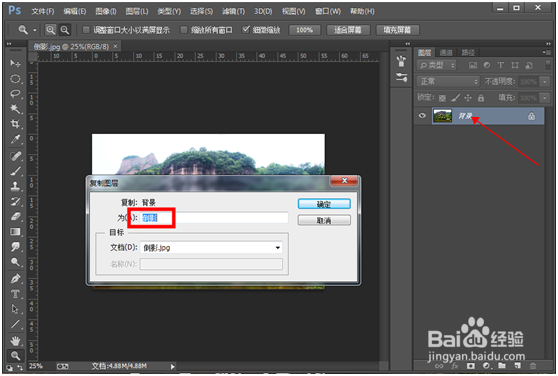This screenshot has width=558, height=376.
Task: Uncheck 细微缩放 checkbox
Action: pyautogui.click(x=246, y=30)
